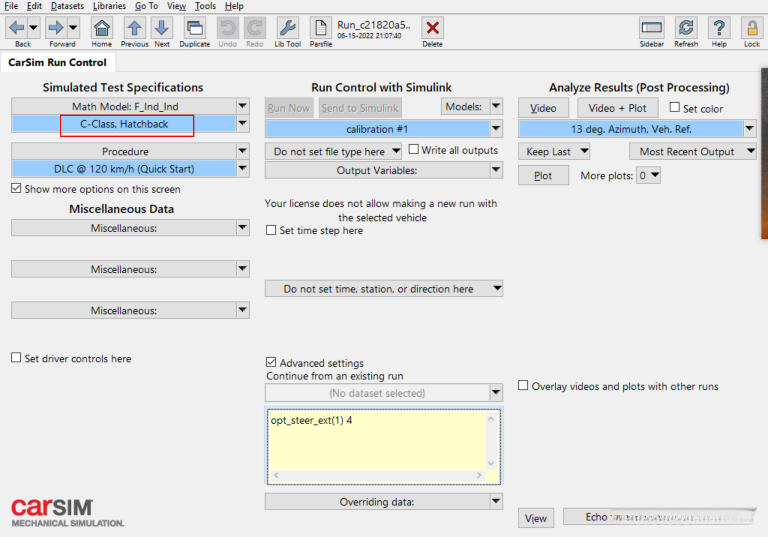Enable Write all outputs checkbox

pyautogui.click(x=414, y=149)
